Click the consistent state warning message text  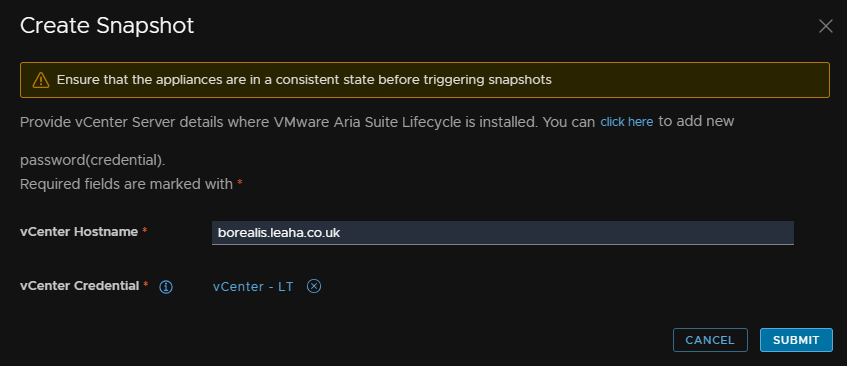click(x=304, y=80)
